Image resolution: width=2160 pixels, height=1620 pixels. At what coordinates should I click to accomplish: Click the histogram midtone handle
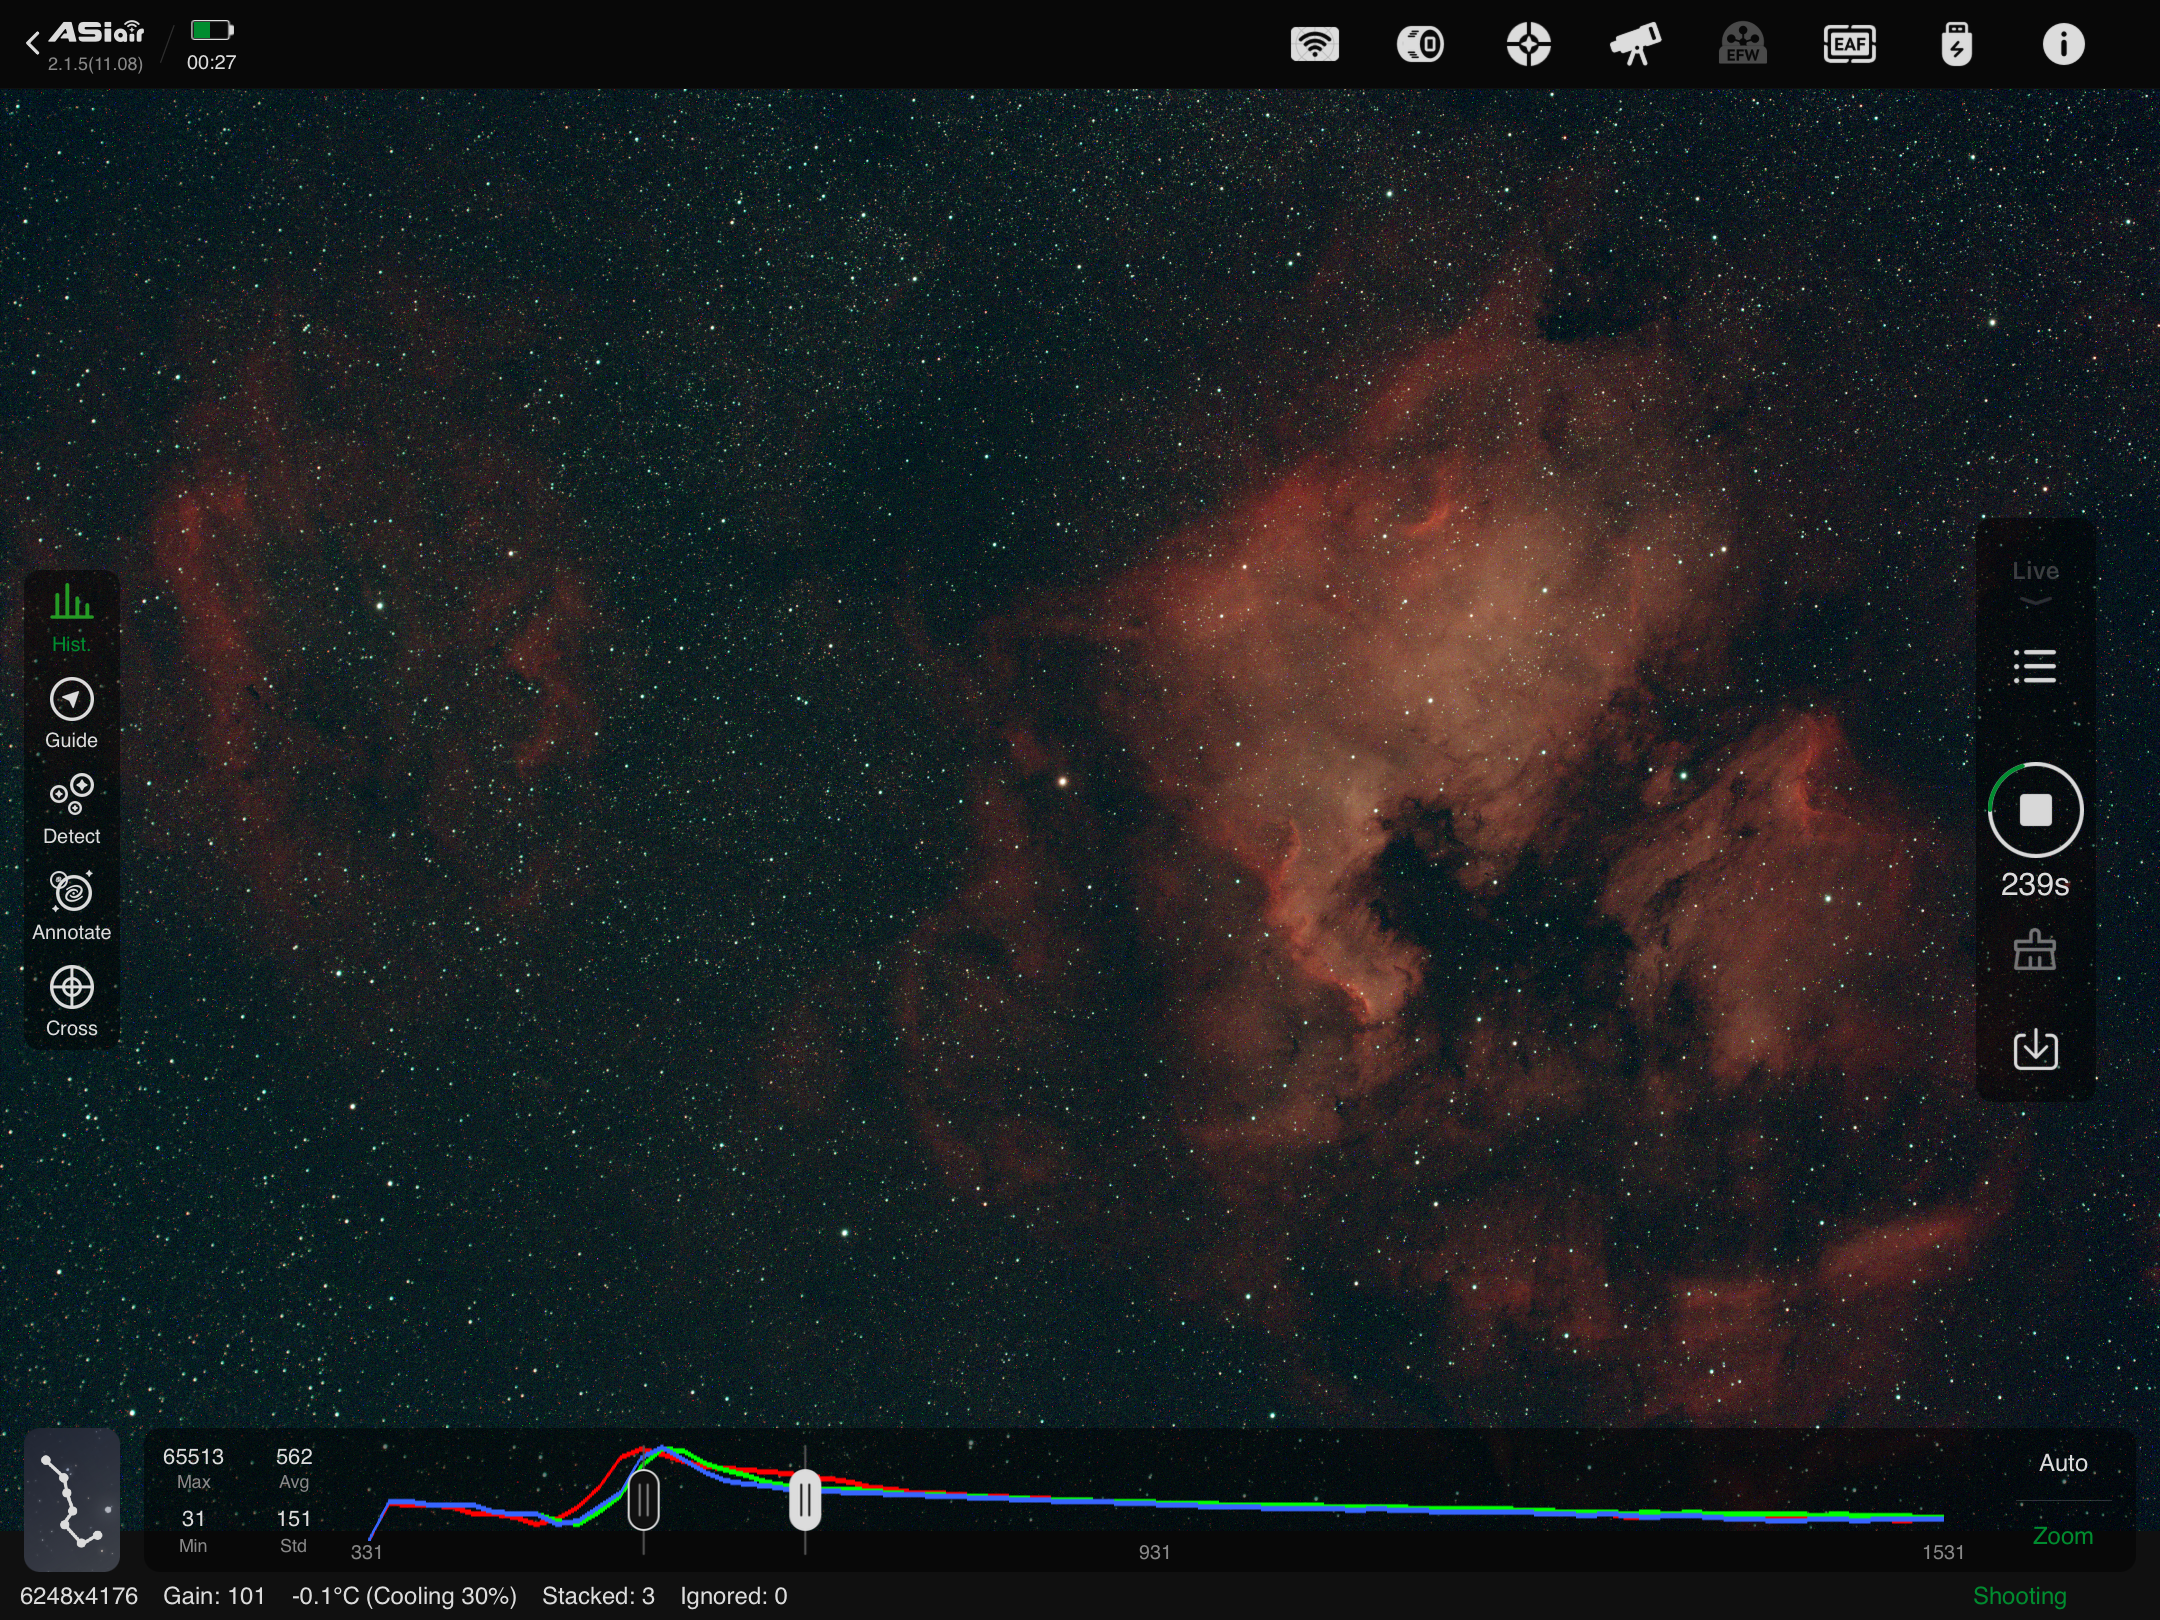(805, 1500)
